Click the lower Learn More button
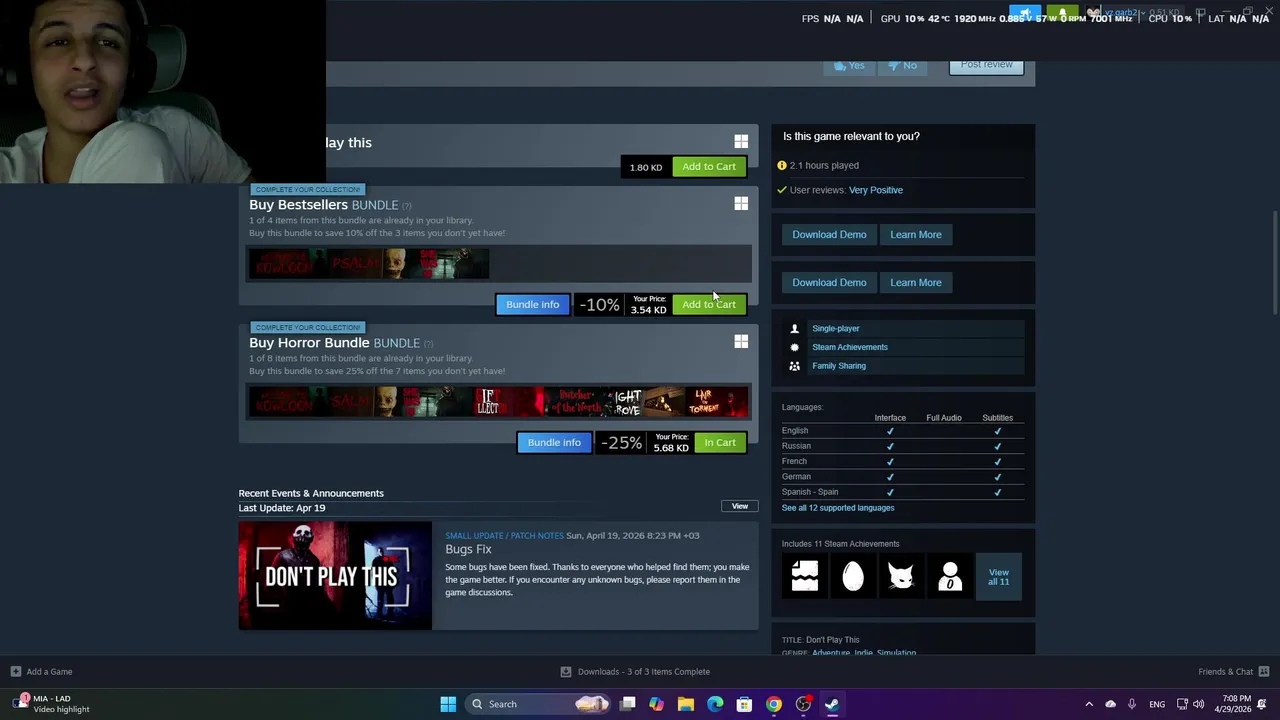Screen dimensions: 1280x720 coord(916,282)
